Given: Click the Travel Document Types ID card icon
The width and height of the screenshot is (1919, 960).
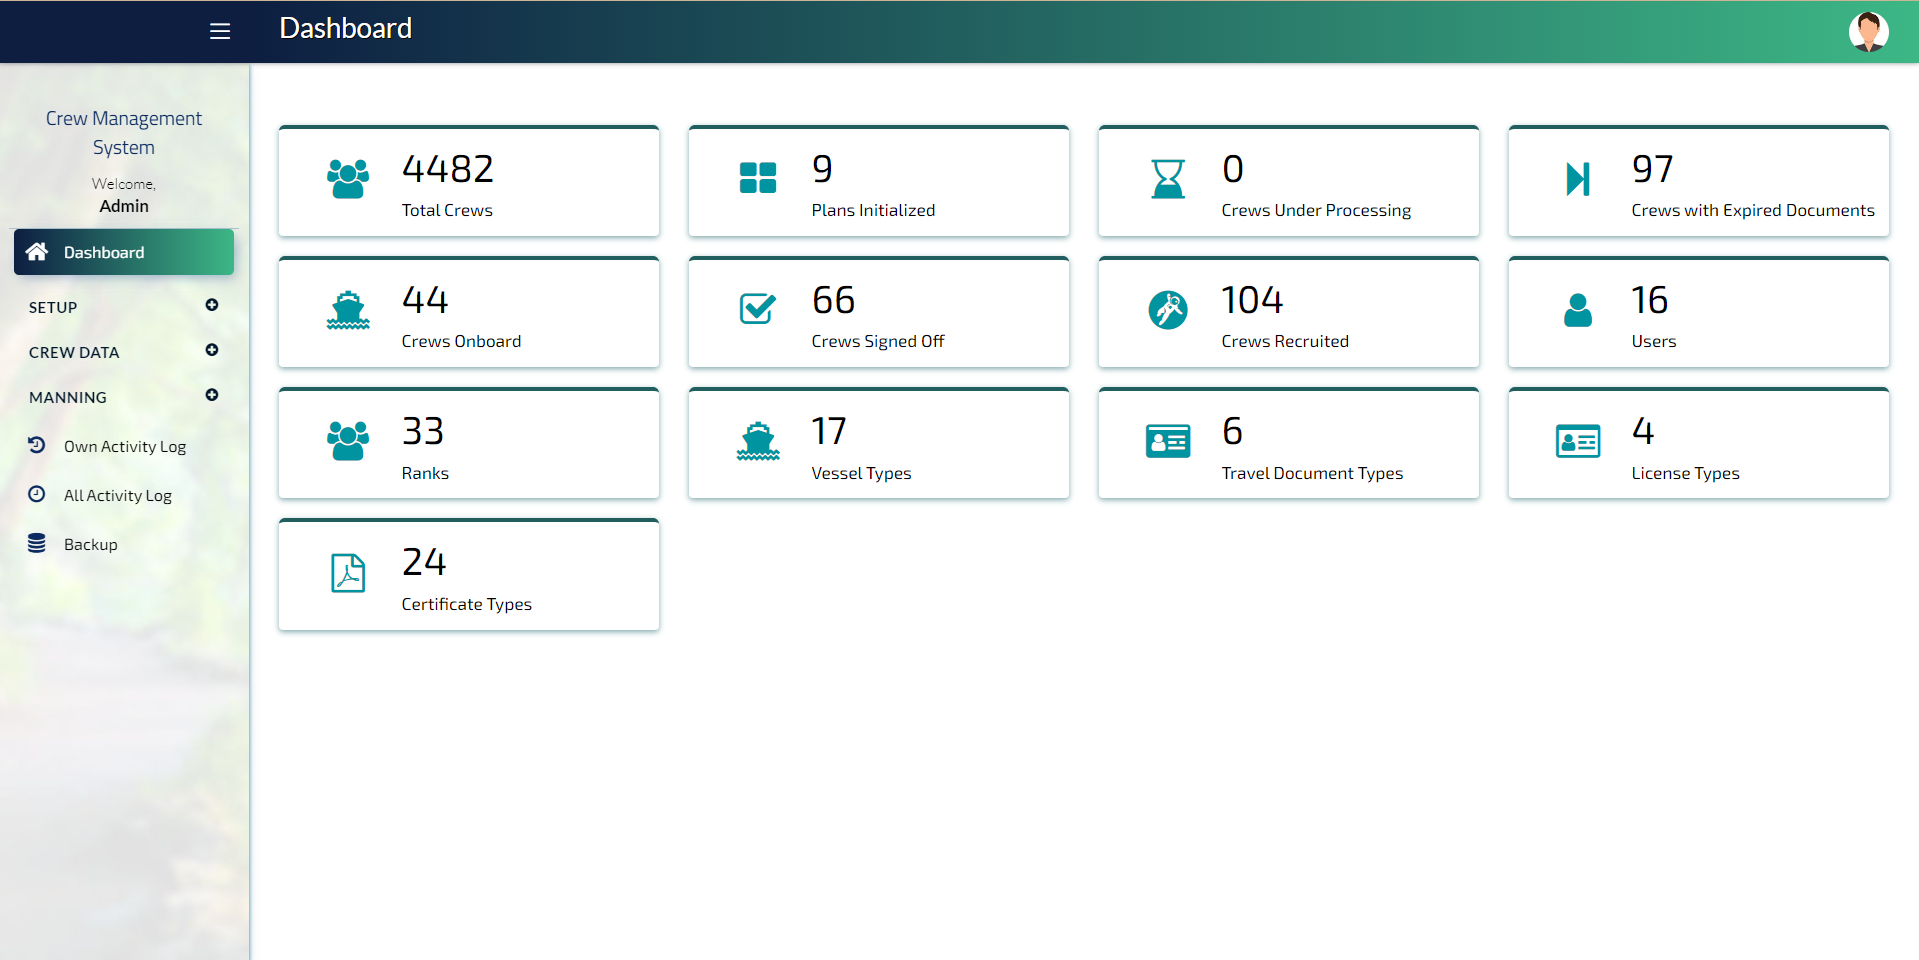Looking at the screenshot, I should [1167, 441].
